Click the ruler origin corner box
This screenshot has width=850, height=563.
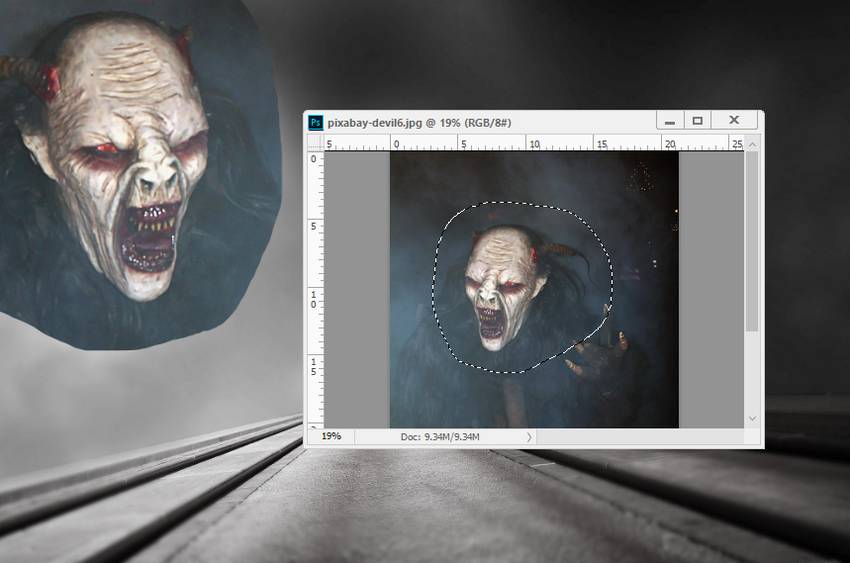point(315,143)
